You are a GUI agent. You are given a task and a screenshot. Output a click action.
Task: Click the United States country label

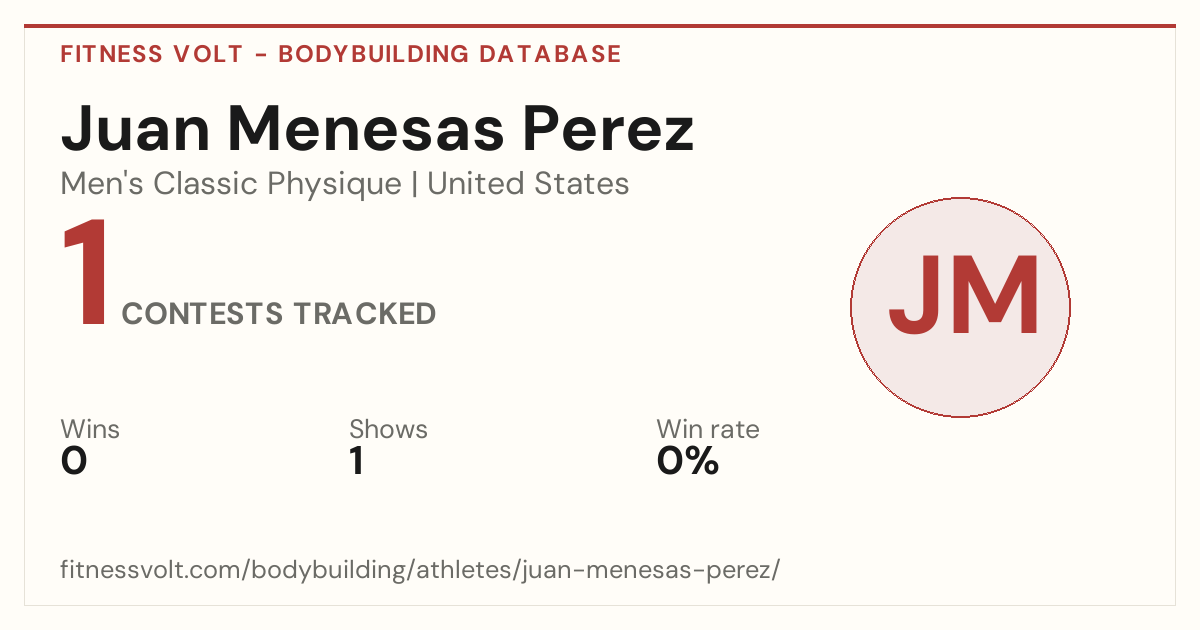(x=528, y=184)
